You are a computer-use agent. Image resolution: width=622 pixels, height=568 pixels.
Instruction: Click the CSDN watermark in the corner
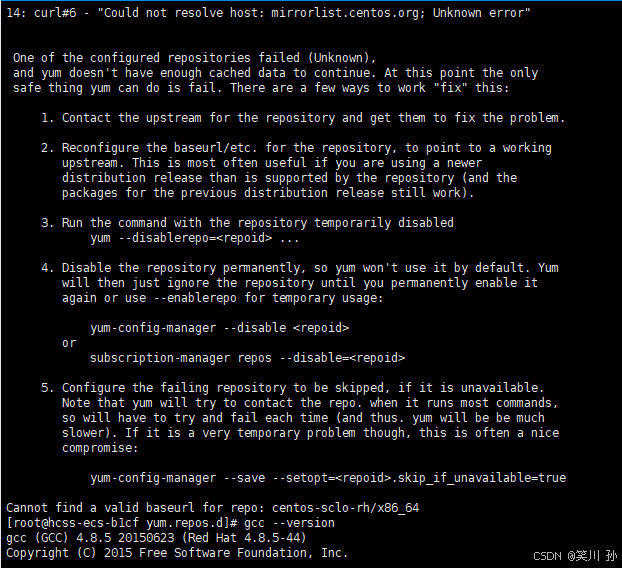pos(575,556)
